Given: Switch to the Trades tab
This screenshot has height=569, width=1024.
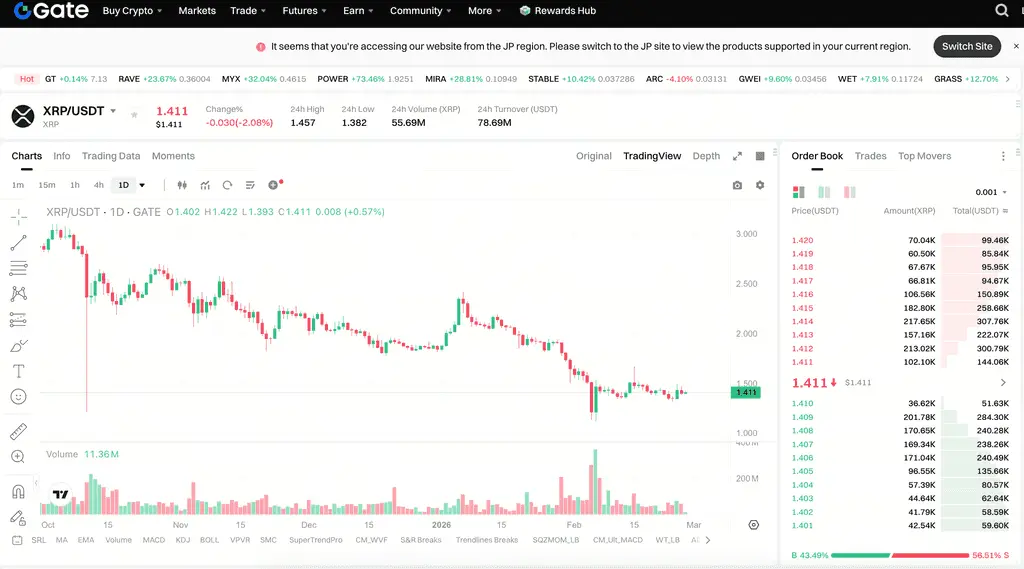Looking at the screenshot, I should pos(871,156).
